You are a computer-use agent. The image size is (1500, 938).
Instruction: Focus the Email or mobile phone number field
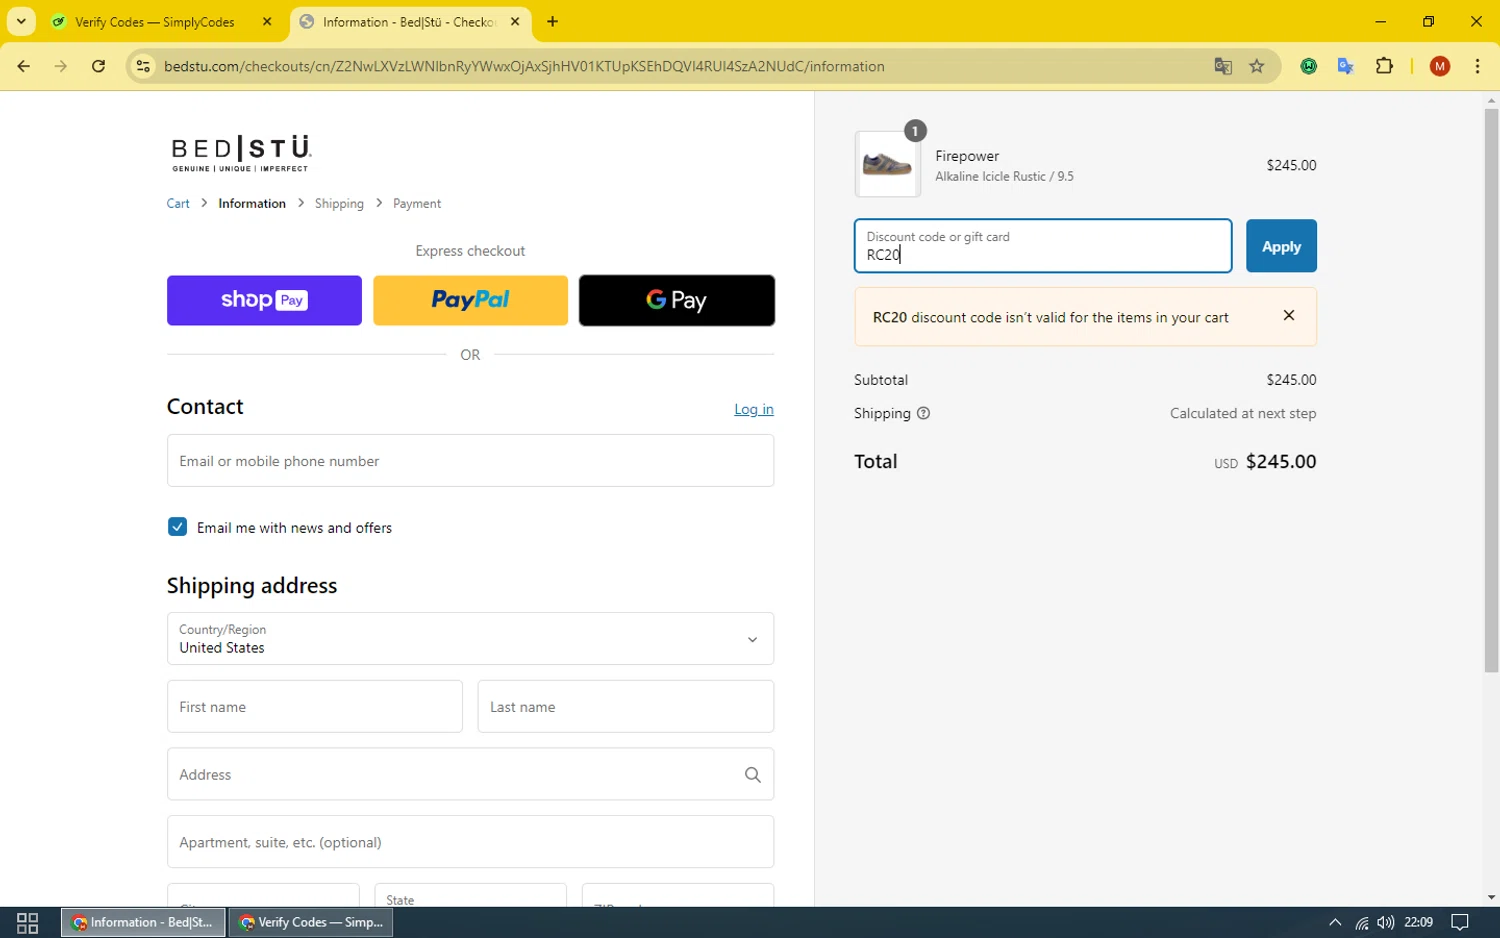tap(470, 461)
